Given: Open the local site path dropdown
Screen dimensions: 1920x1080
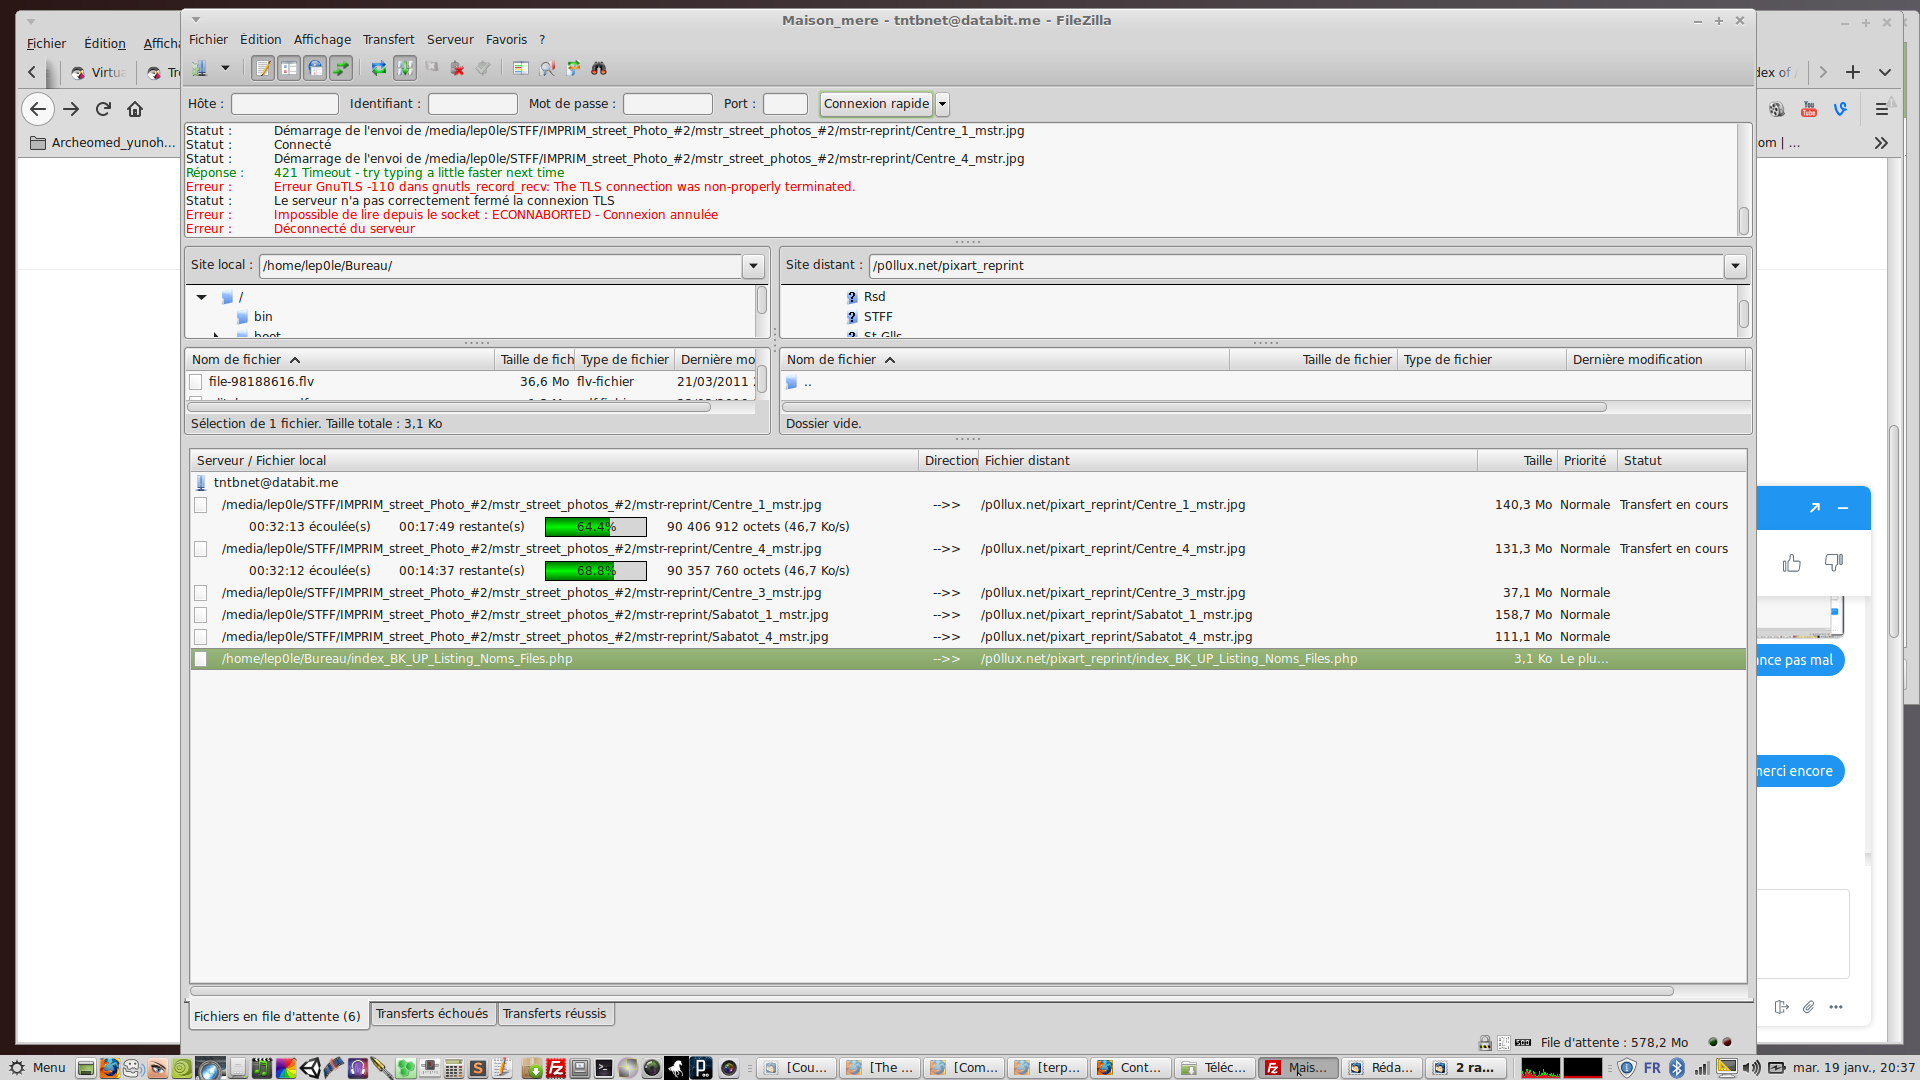Looking at the screenshot, I should pyautogui.click(x=753, y=266).
